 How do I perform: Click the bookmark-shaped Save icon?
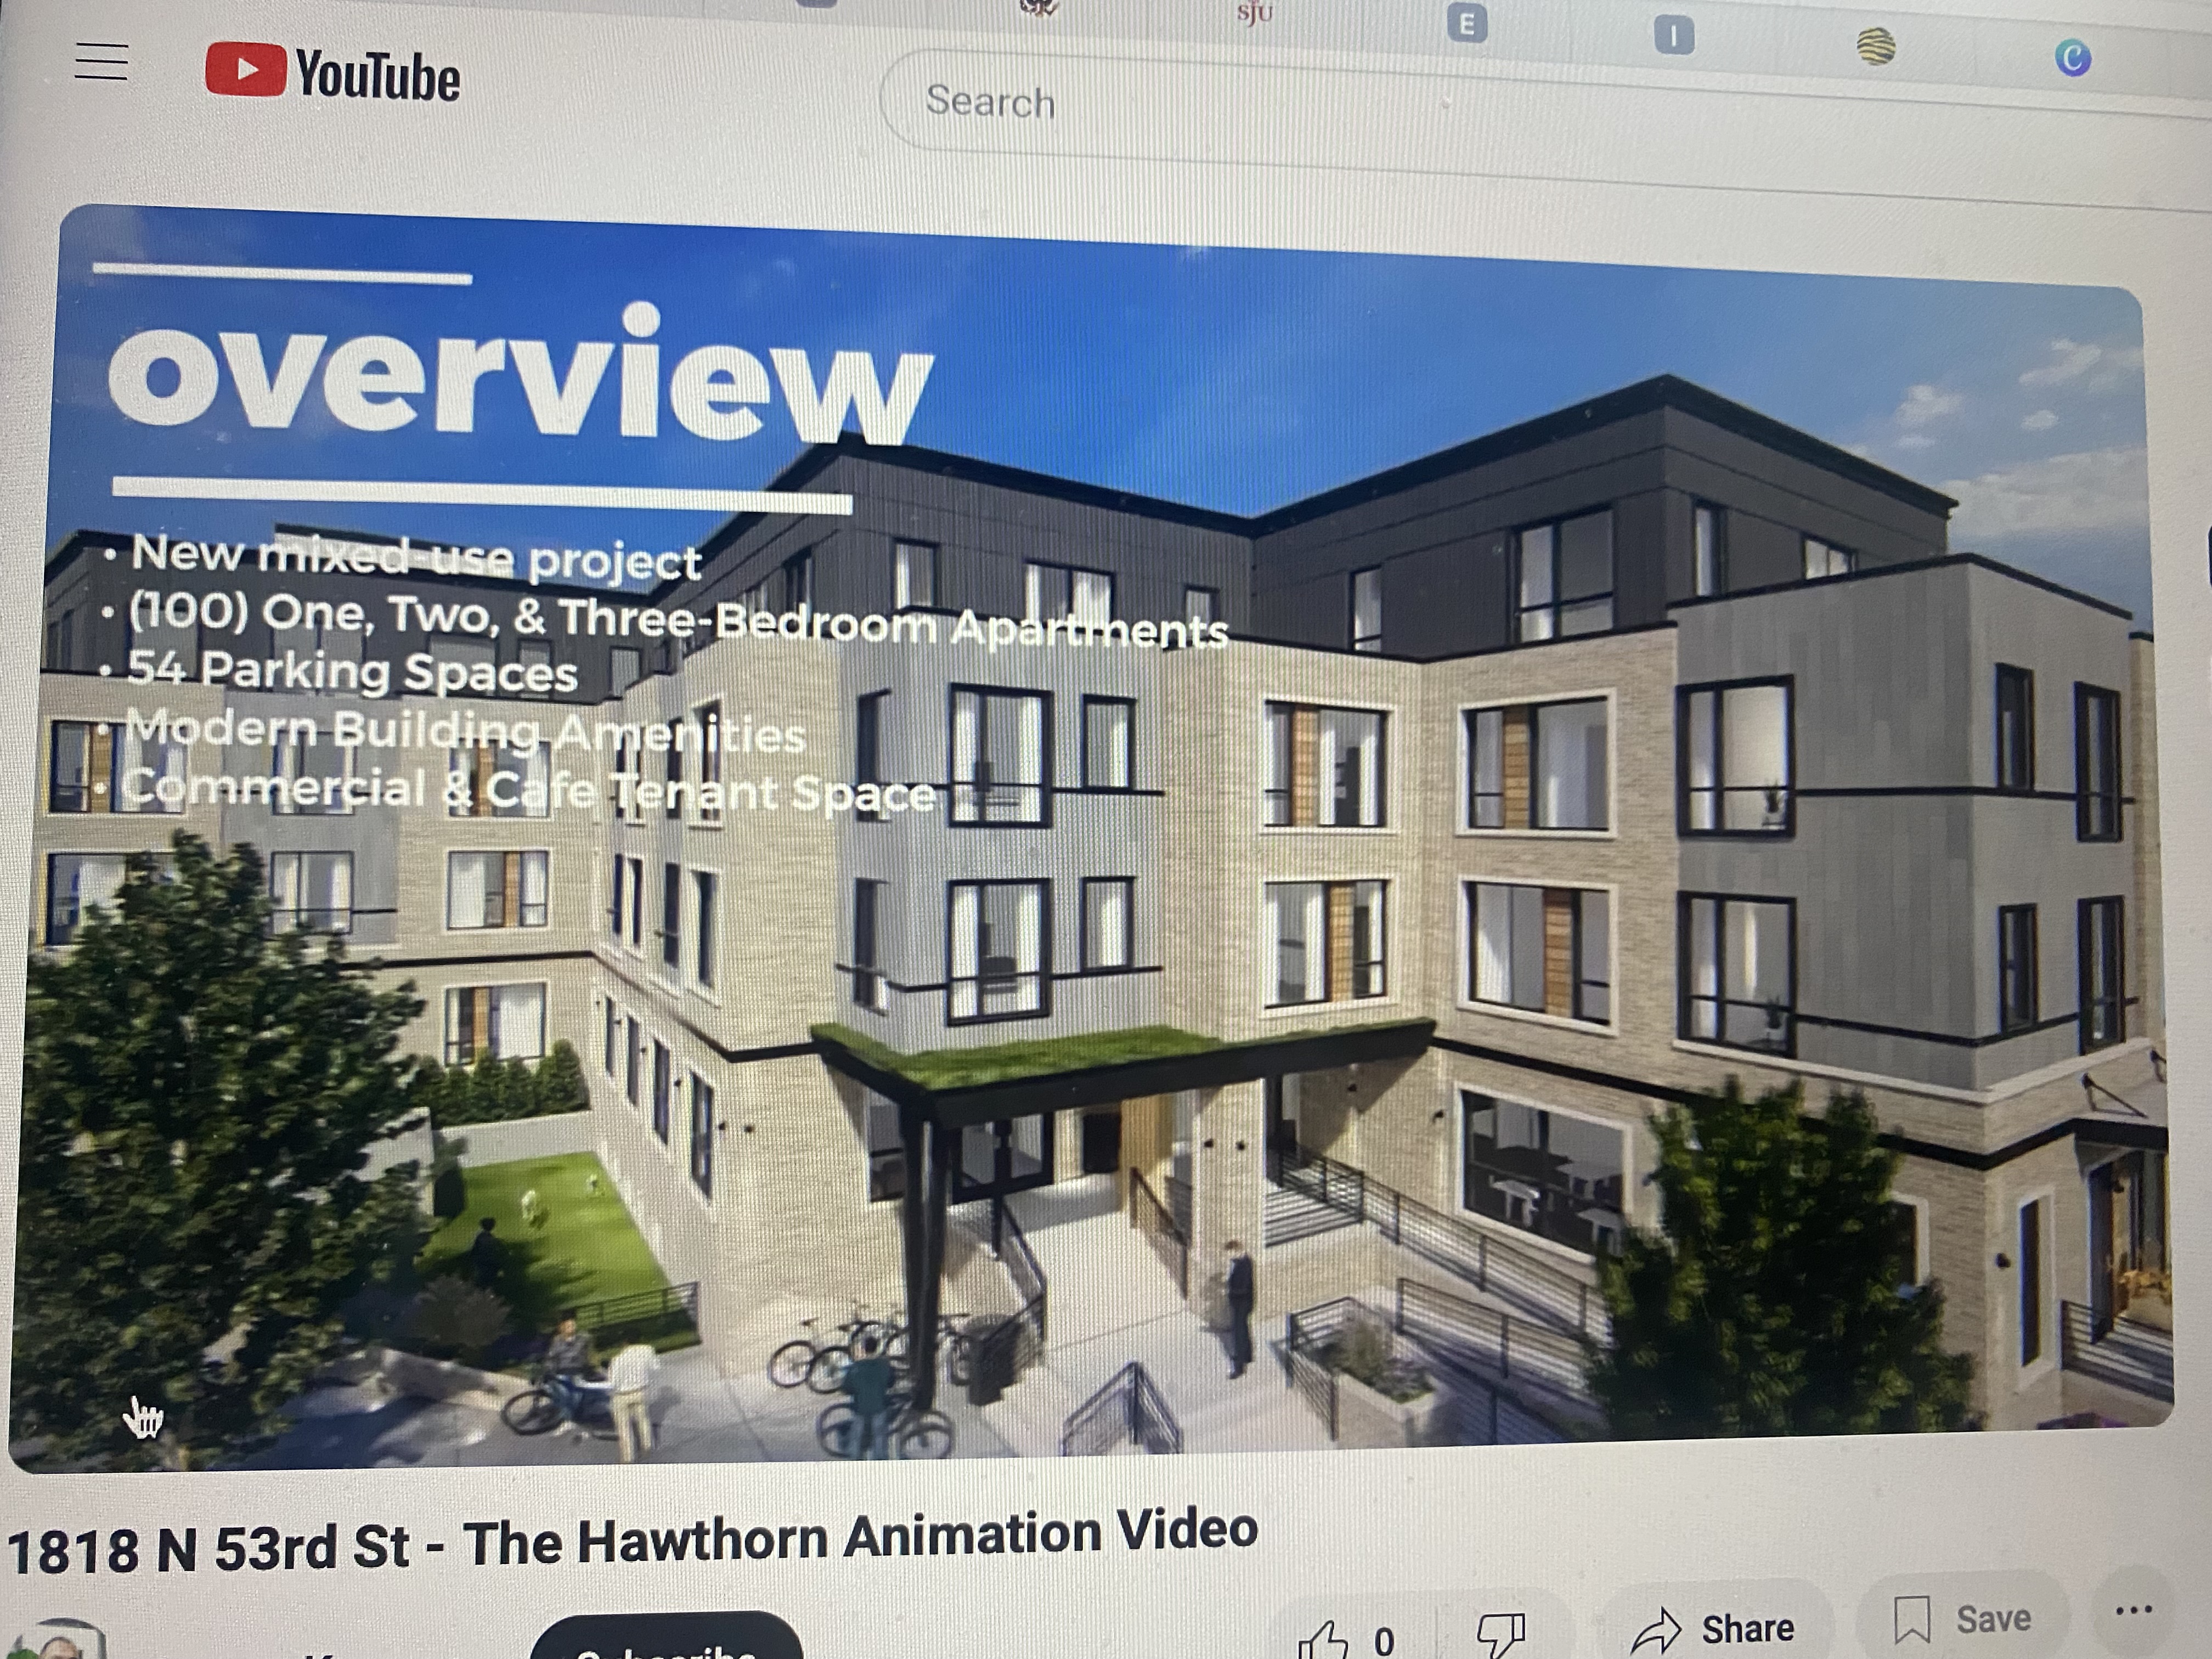coord(1912,1619)
